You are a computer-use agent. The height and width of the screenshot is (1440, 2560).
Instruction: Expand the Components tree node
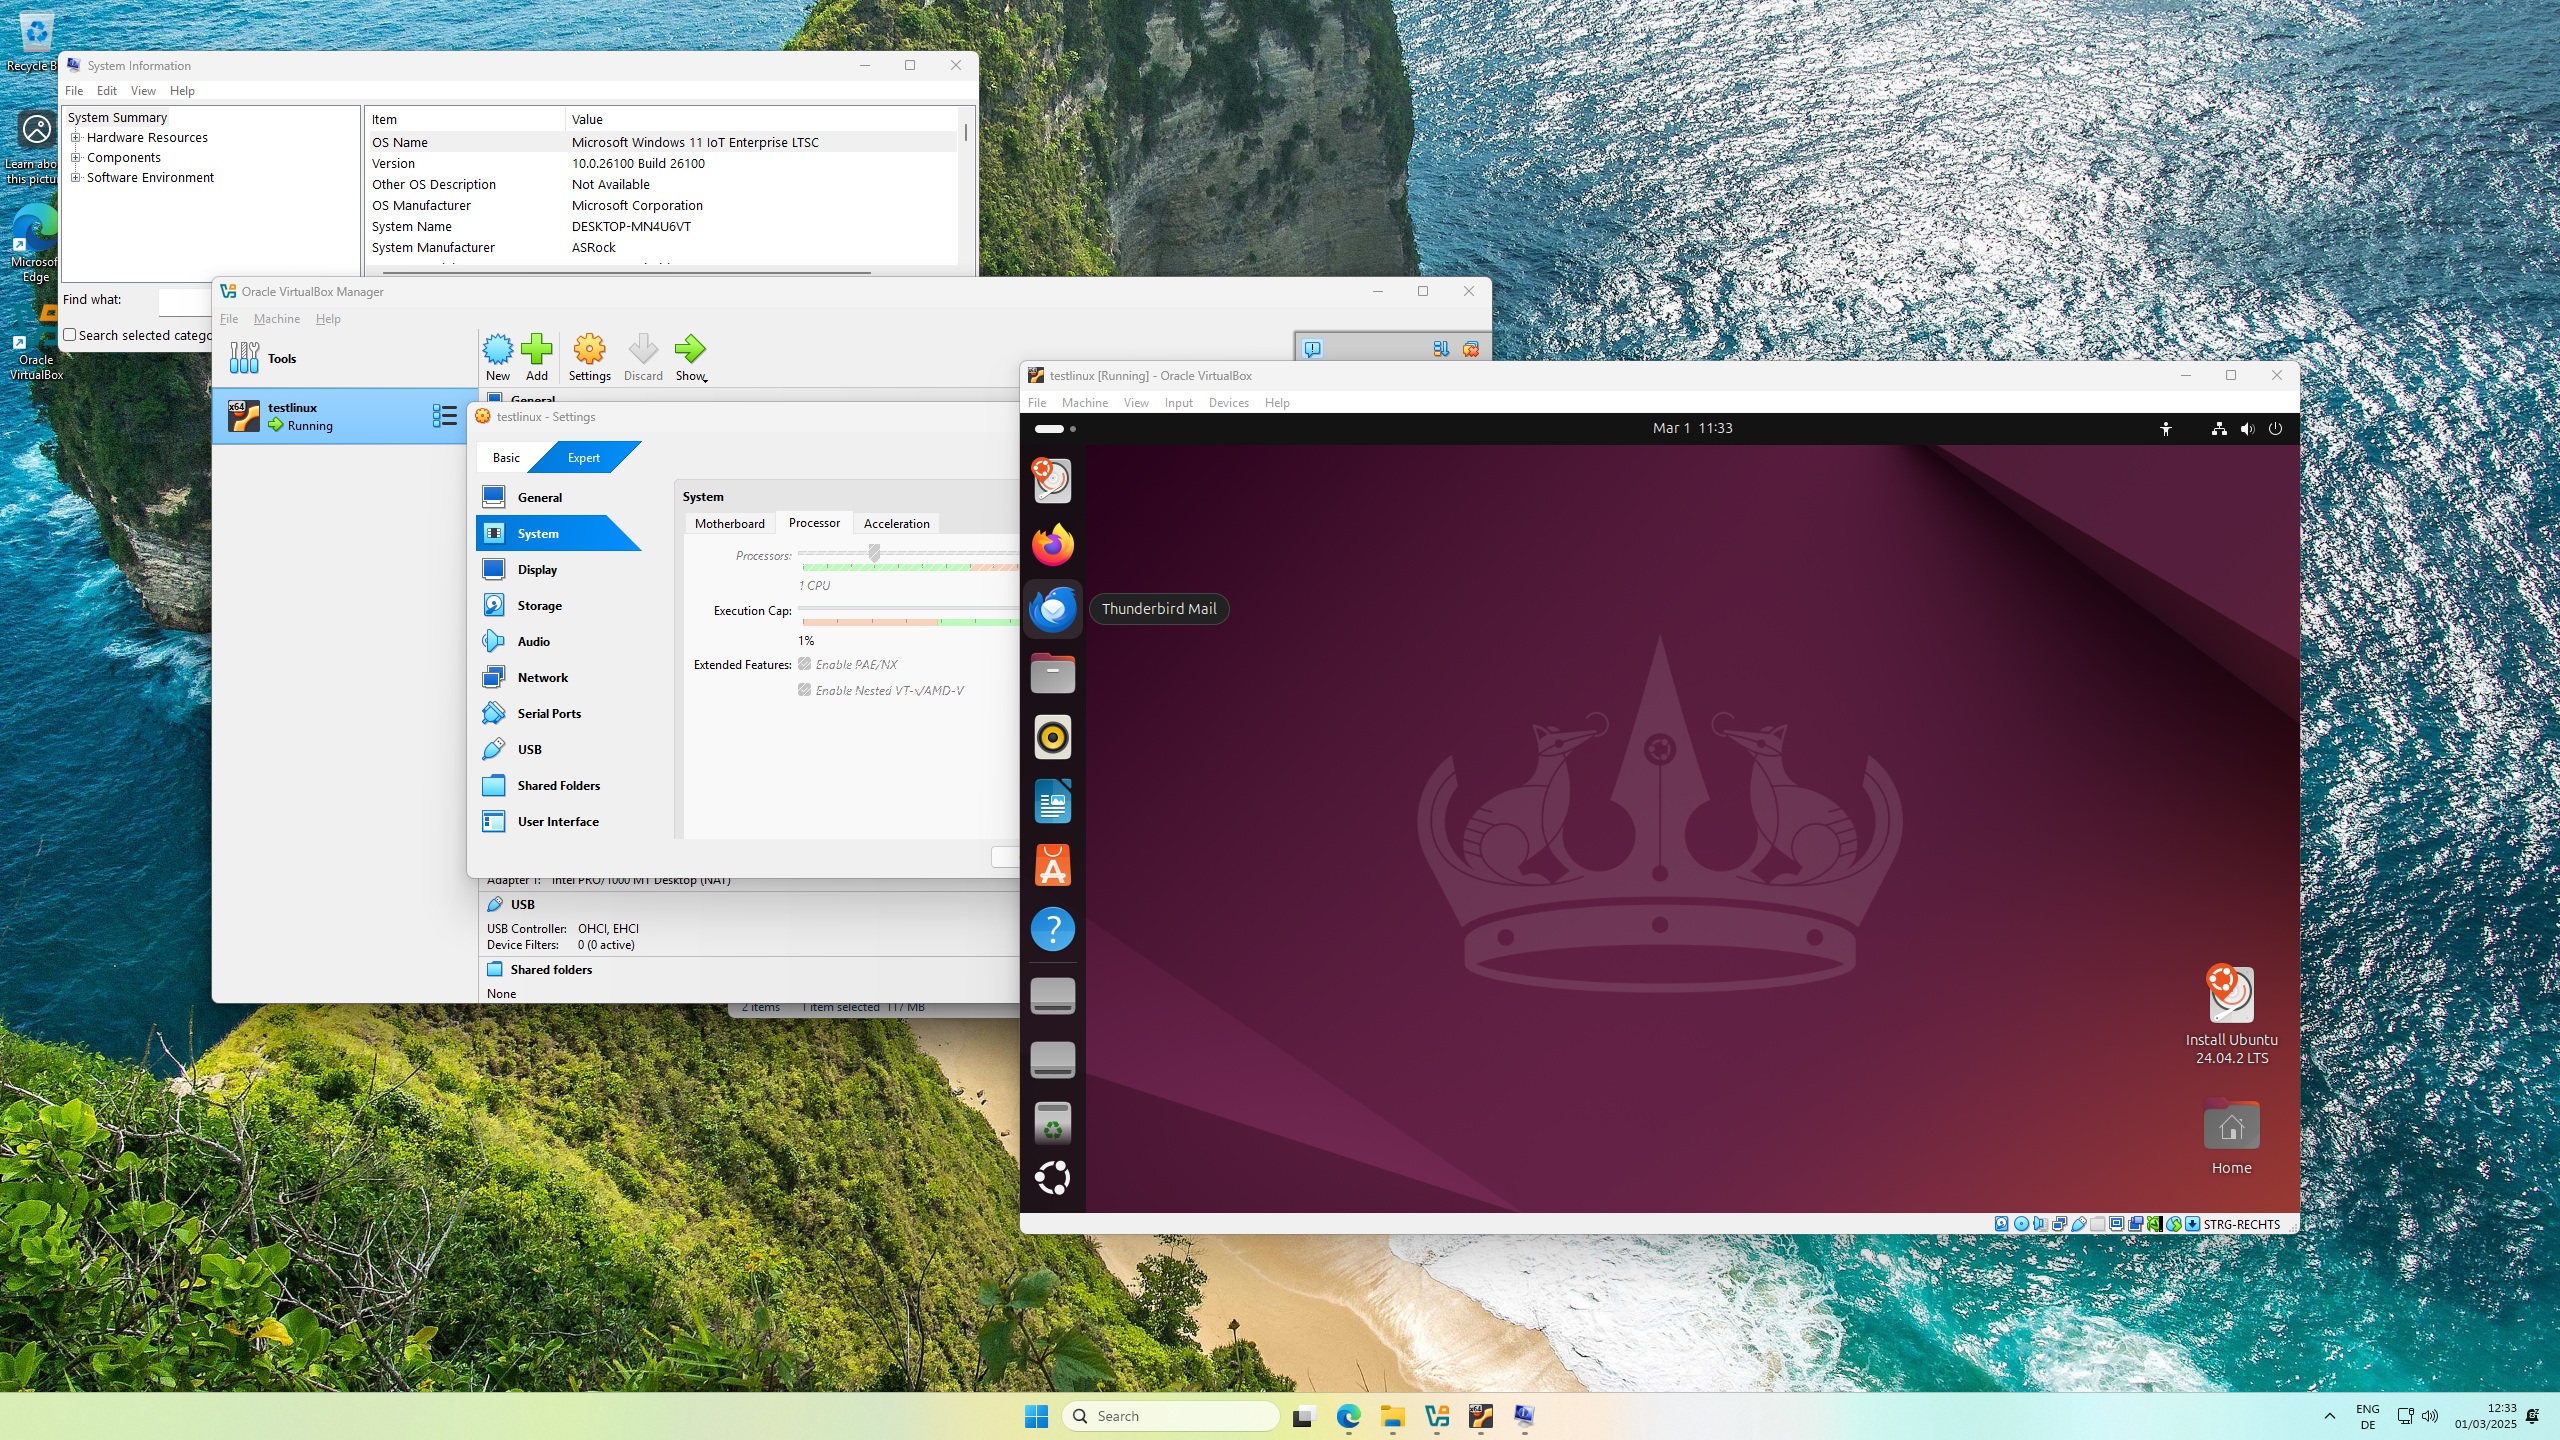(x=75, y=158)
